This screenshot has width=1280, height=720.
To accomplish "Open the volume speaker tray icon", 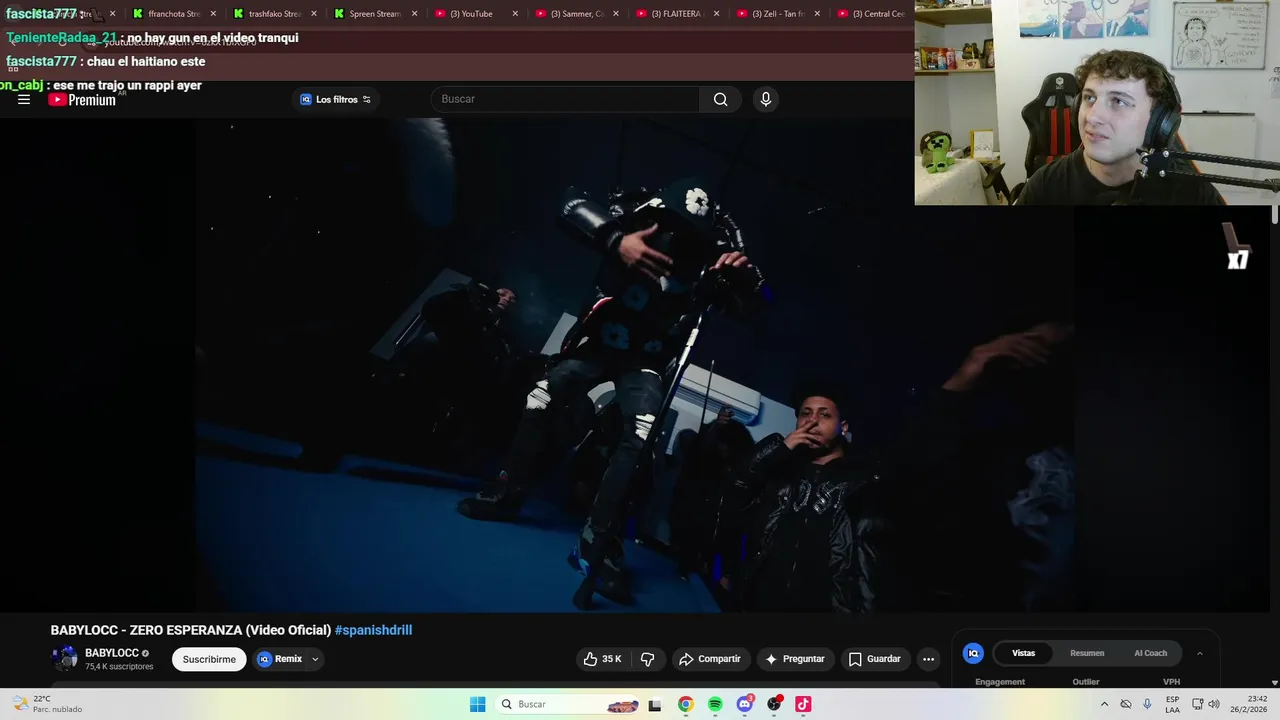I will (x=1214, y=704).
